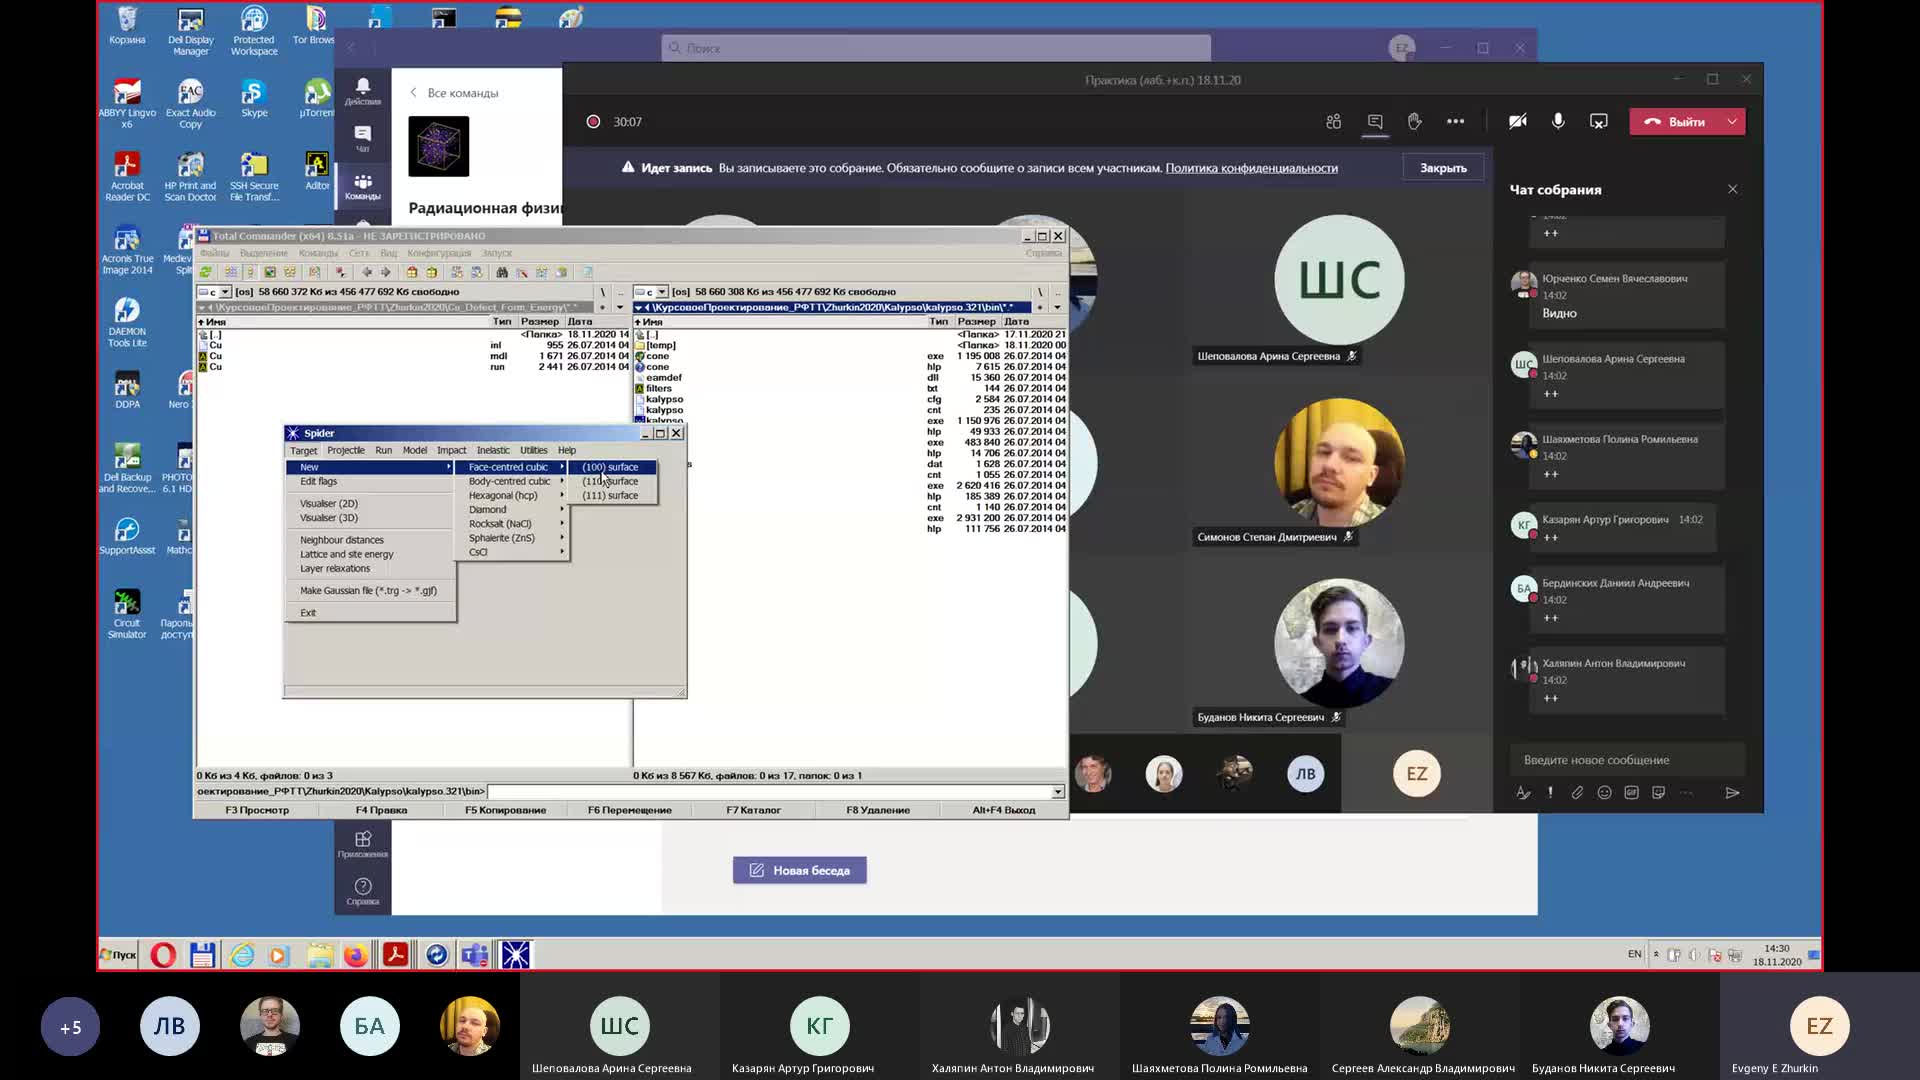The width and height of the screenshot is (1920, 1080).
Task: Open the meeting participants panel icon
Action: [1333, 121]
